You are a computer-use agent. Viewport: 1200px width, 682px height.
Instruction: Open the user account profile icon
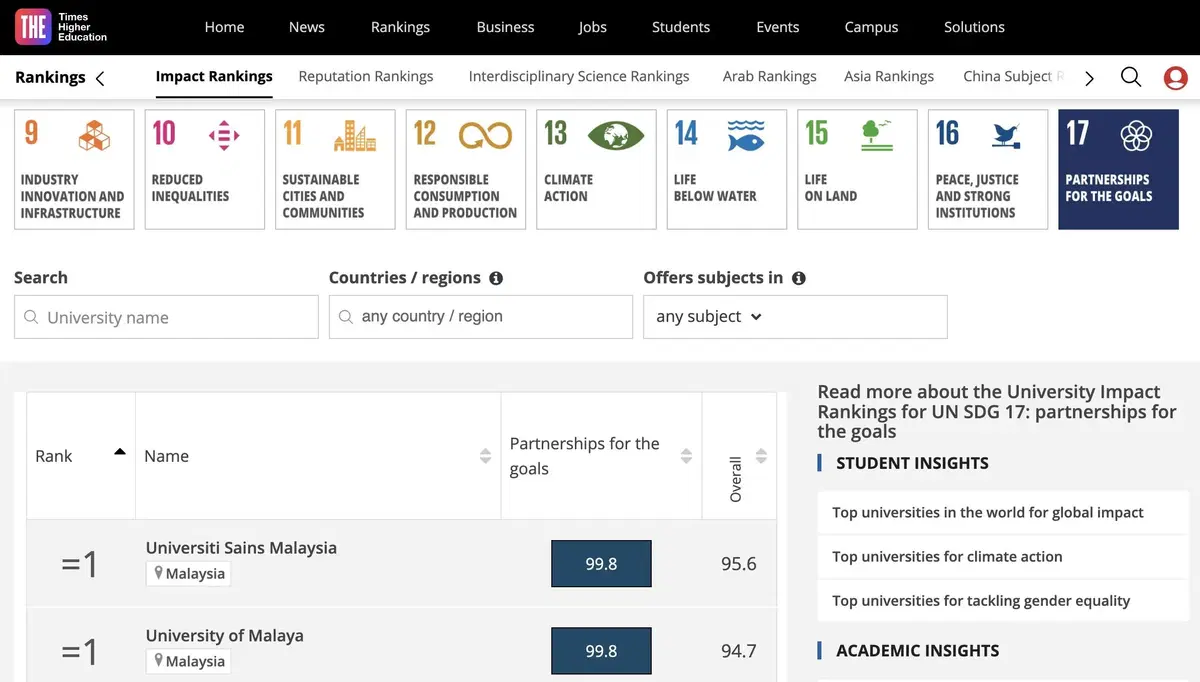[1176, 77]
